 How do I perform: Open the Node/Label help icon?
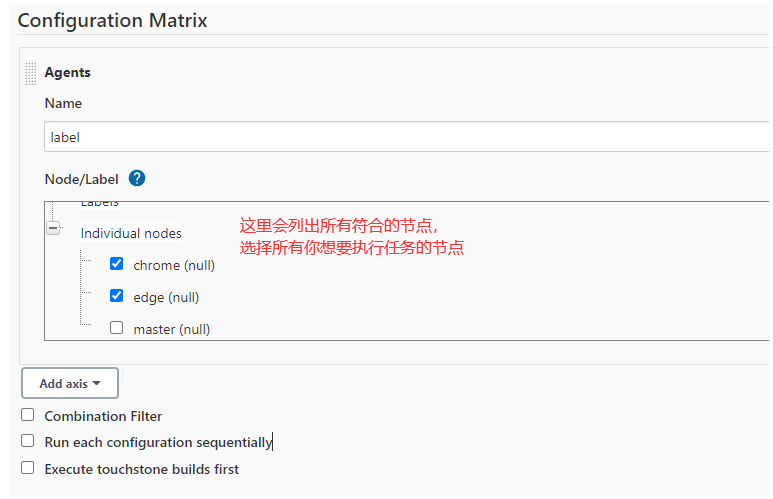coord(137,179)
